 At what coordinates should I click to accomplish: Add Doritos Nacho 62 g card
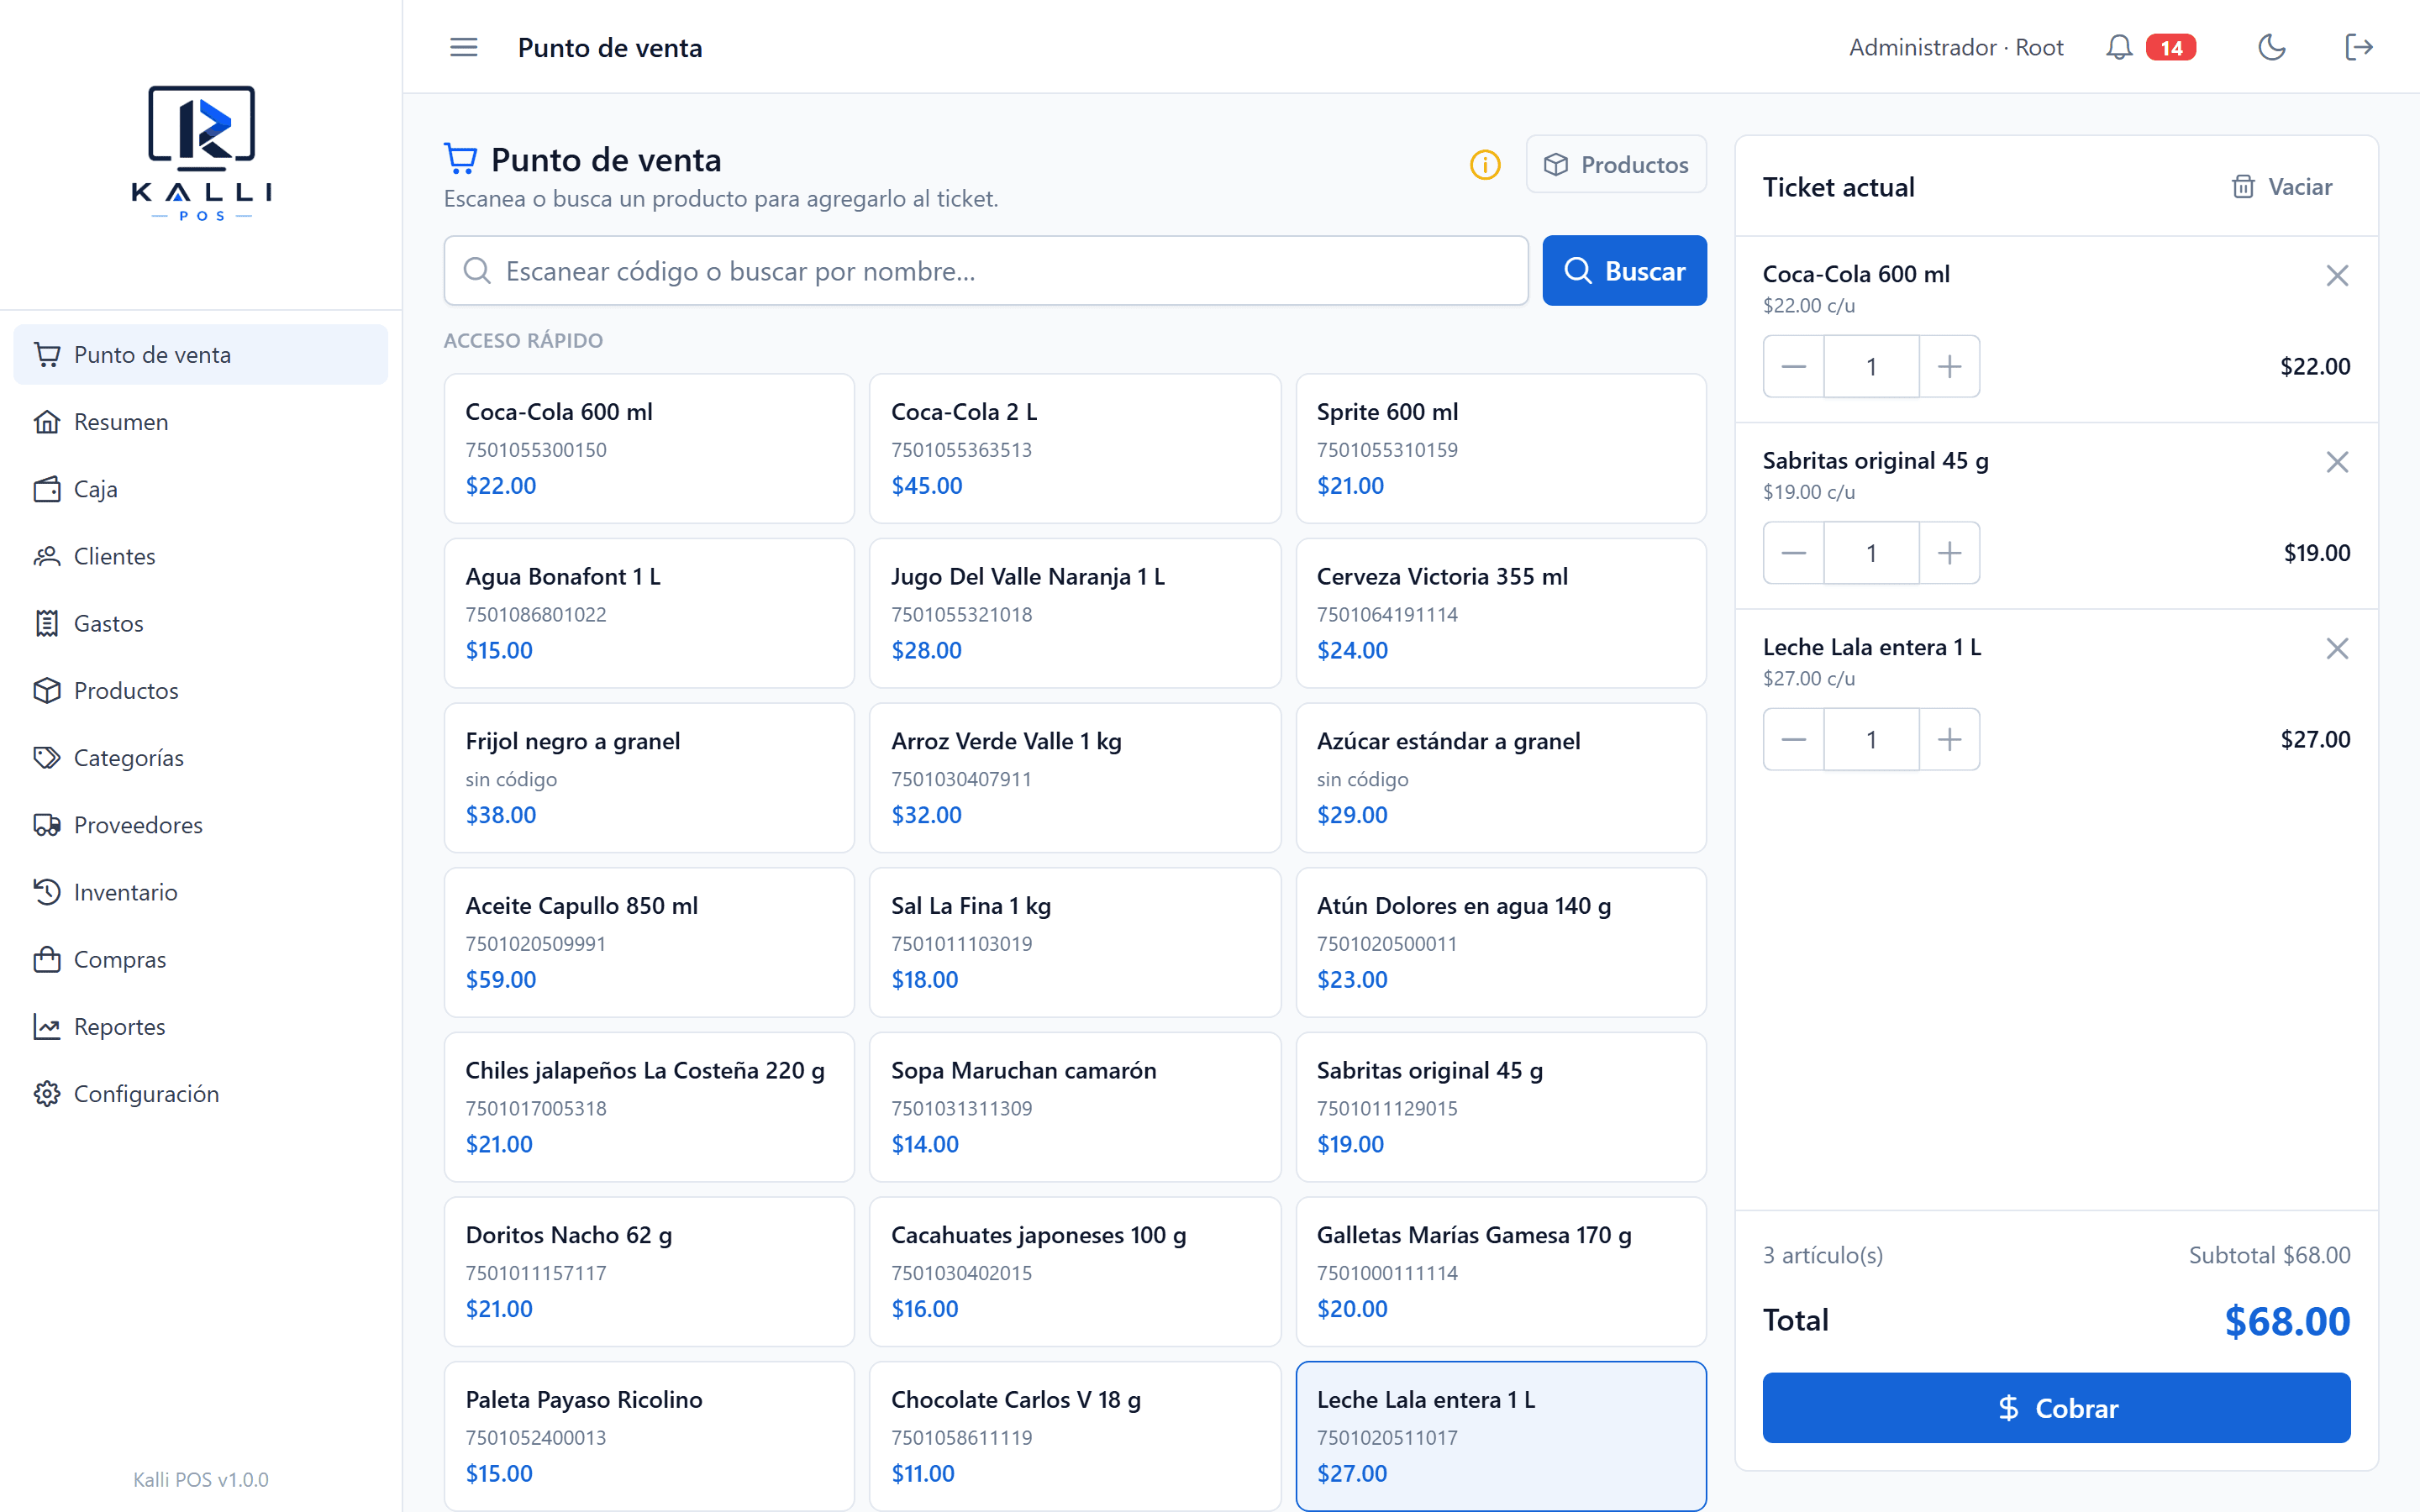click(x=649, y=1271)
